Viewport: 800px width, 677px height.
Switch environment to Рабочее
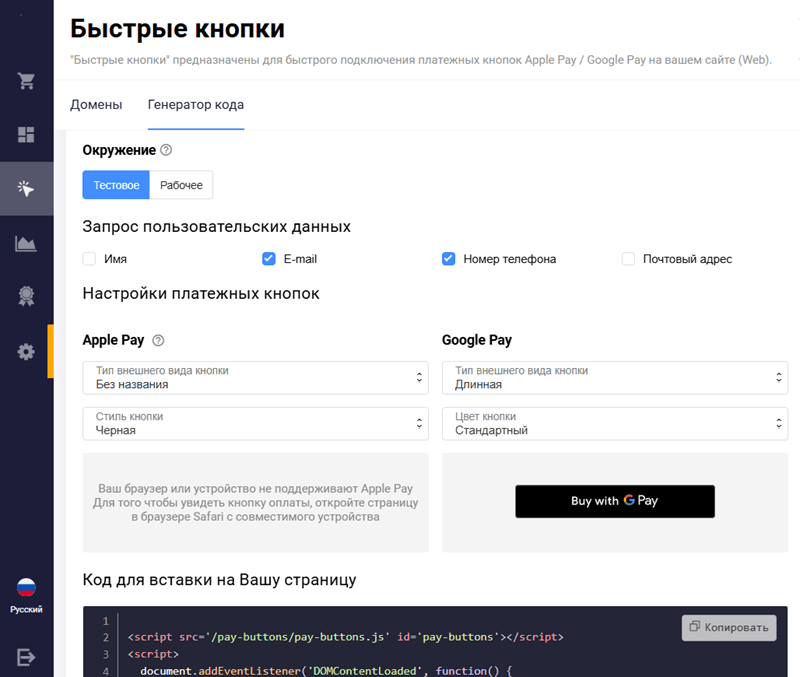(182, 185)
